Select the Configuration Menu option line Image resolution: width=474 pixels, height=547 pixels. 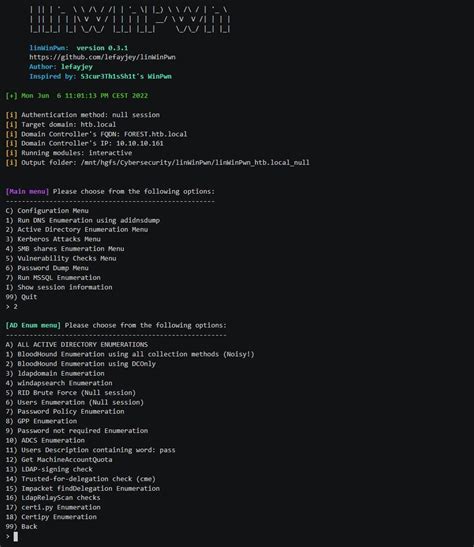pyautogui.click(x=47, y=211)
